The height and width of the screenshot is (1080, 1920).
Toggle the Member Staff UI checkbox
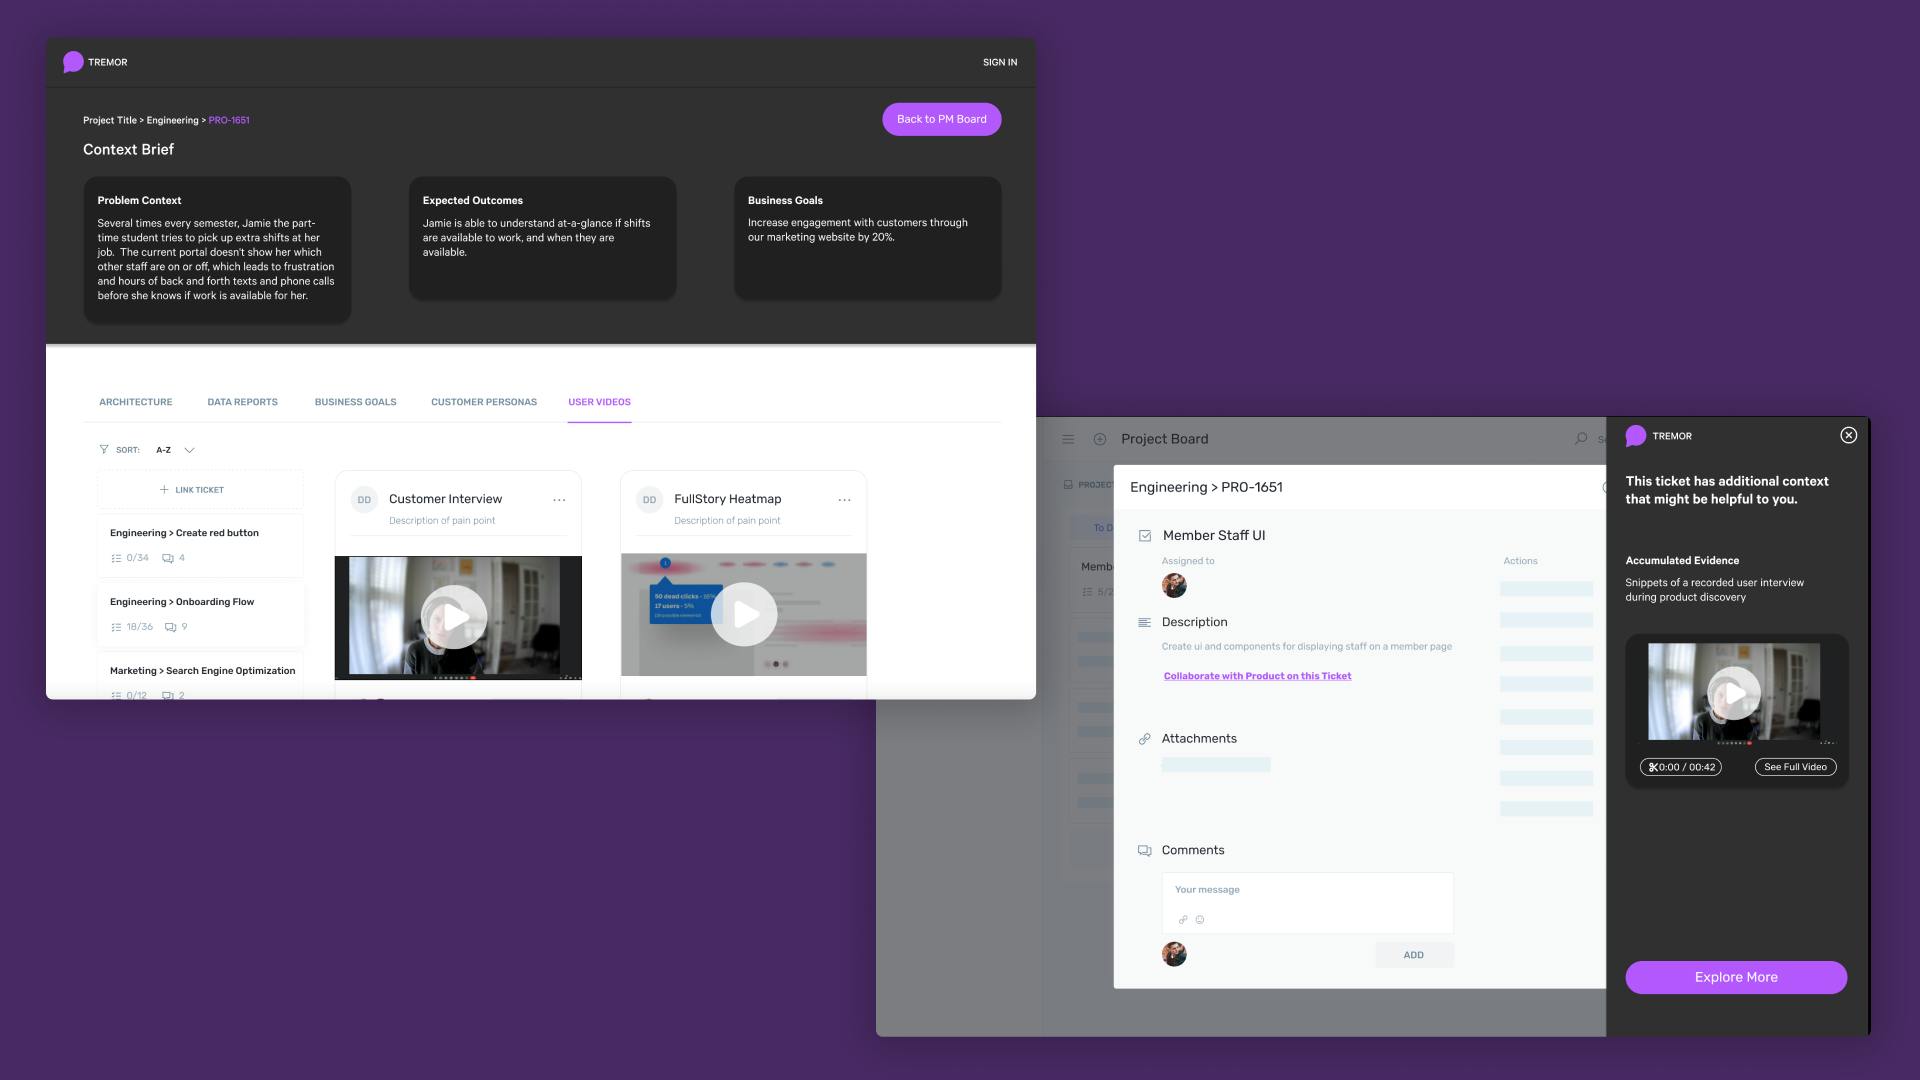(x=1145, y=536)
